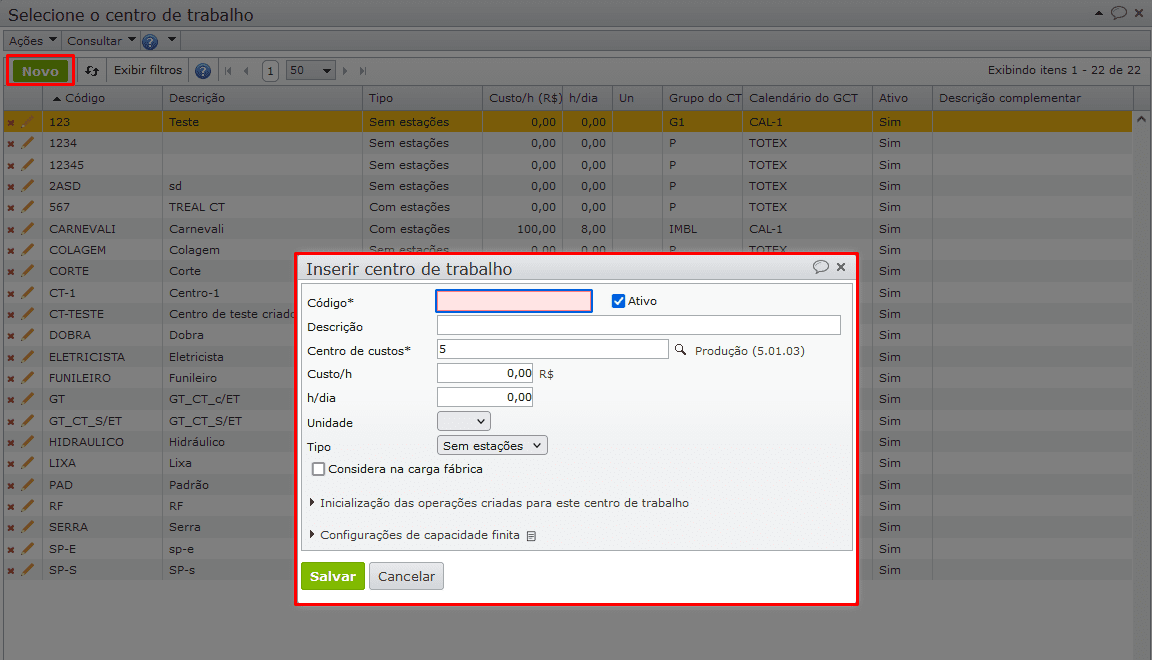1152x660 pixels.
Task: Click the magnifier beside Centro de custos
Action: tap(681, 350)
